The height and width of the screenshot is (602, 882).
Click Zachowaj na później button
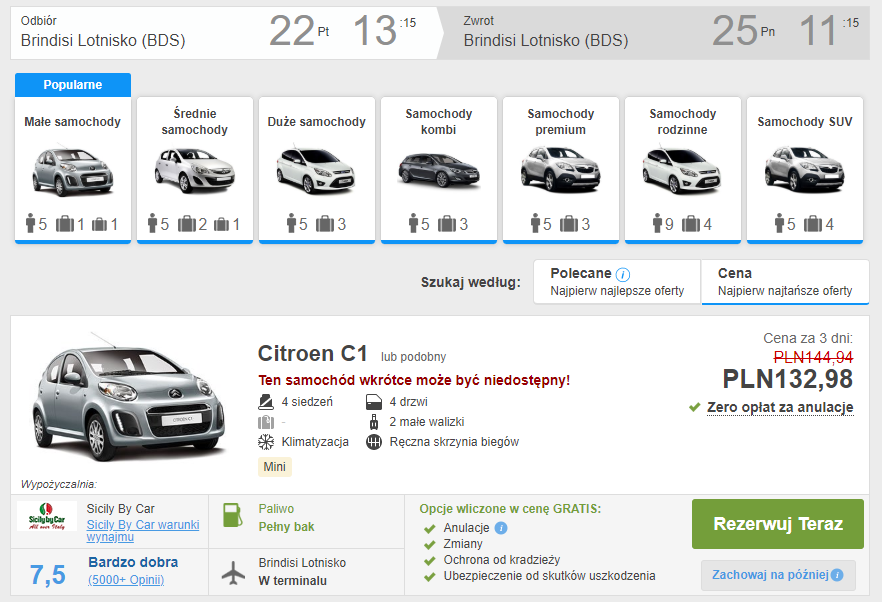[777, 575]
